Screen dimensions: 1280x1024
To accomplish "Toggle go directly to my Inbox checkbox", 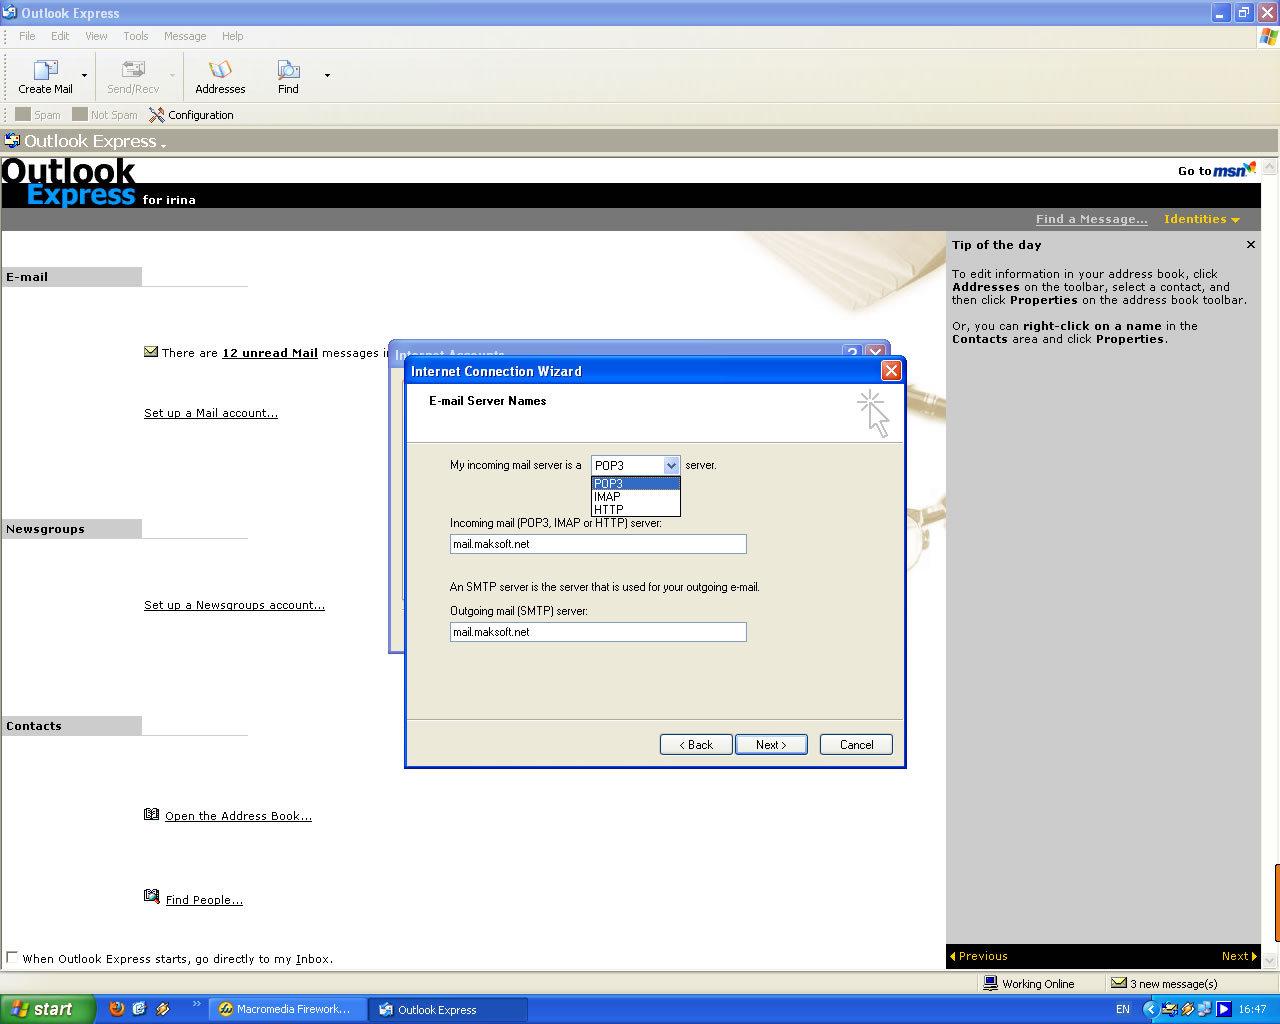I will (x=12, y=957).
